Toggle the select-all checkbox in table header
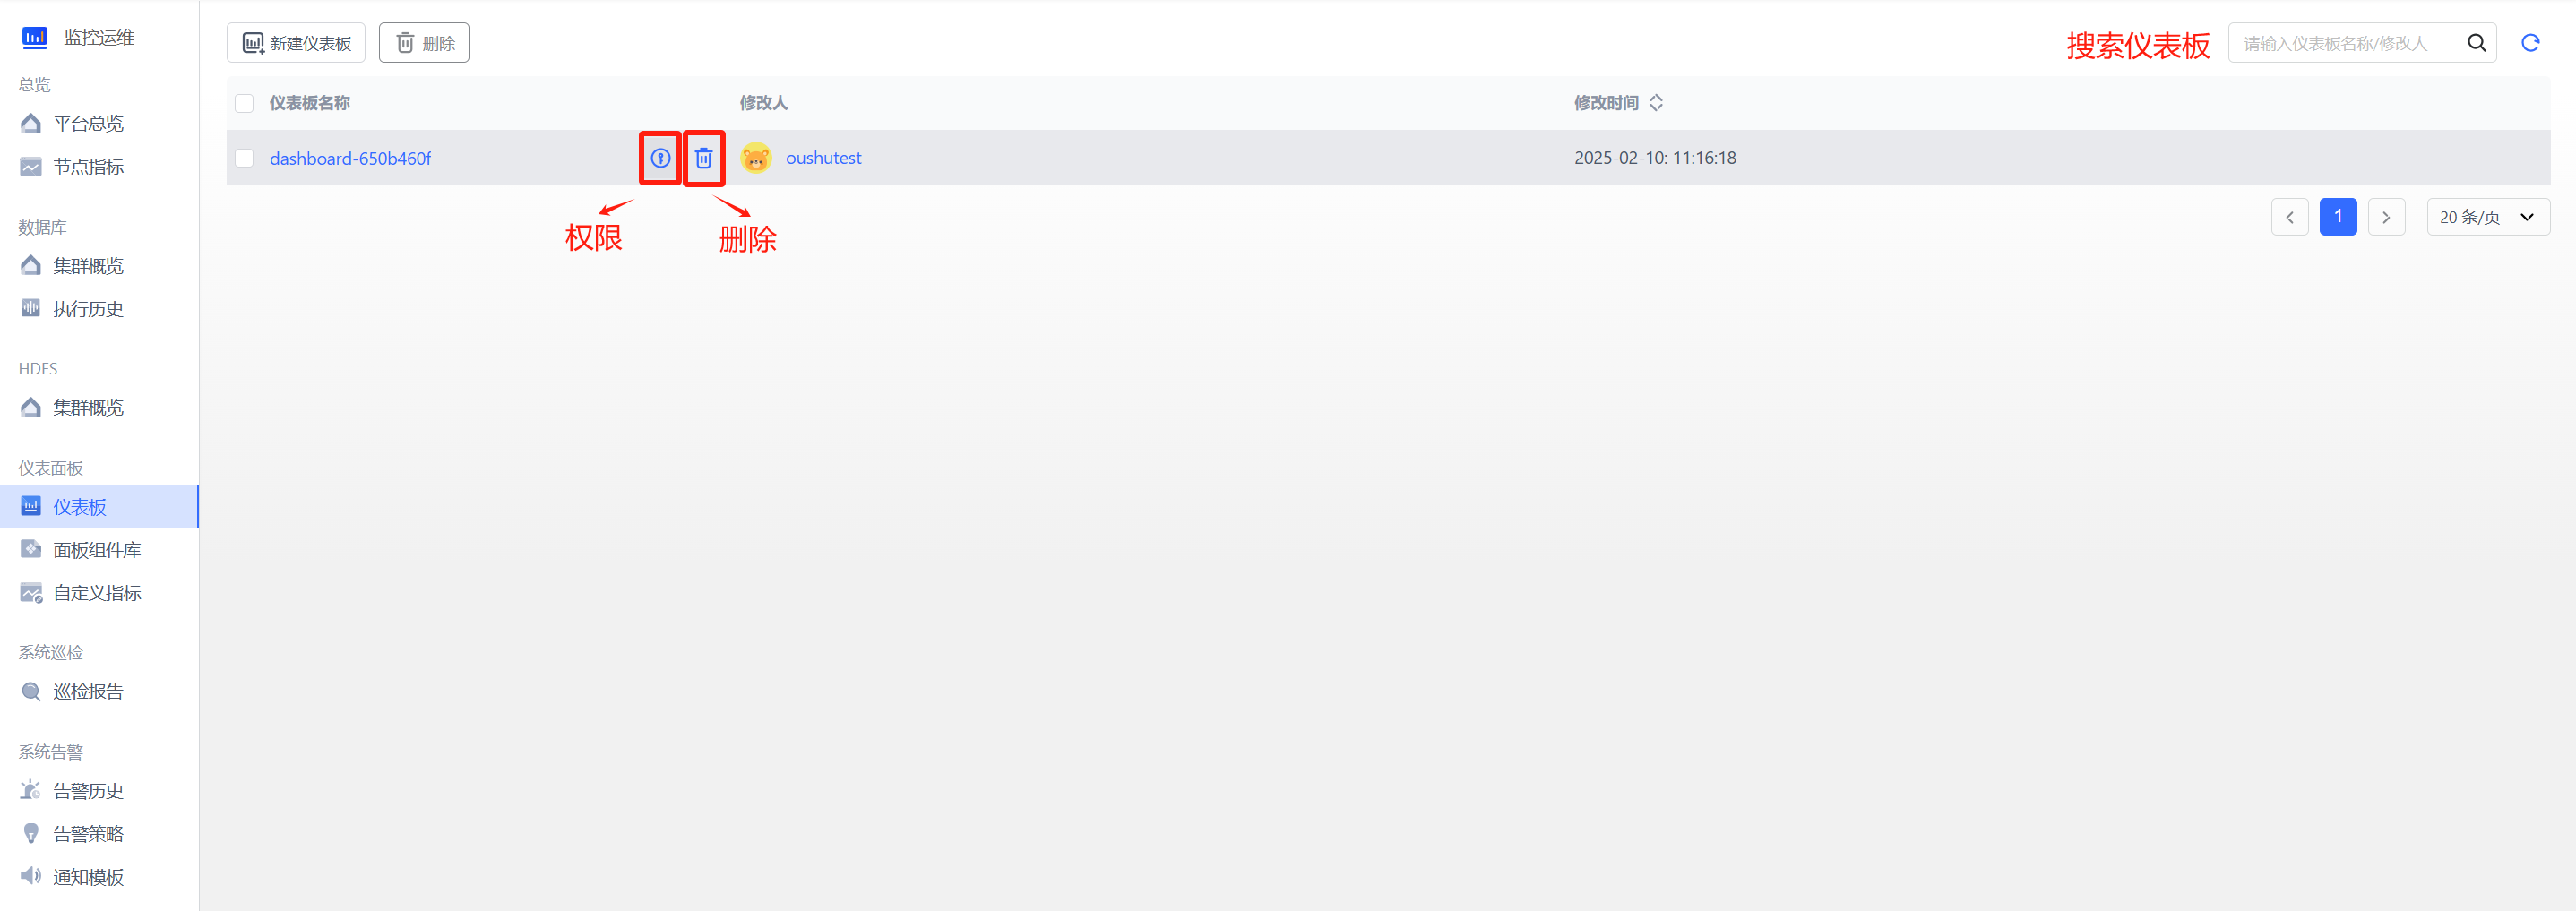This screenshot has height=911, width=2576. pyautogui.click(x=244, y=103)
